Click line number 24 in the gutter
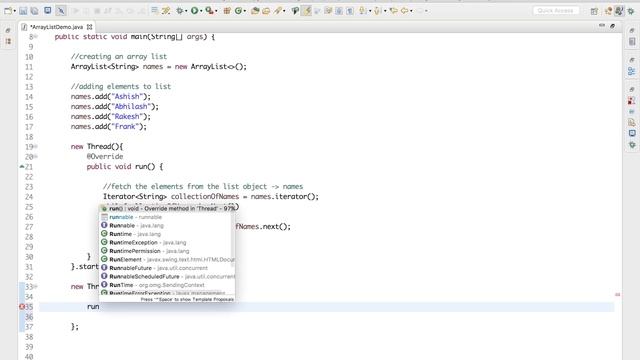Screen dimensions: 640x360 (x=29, y=197)
